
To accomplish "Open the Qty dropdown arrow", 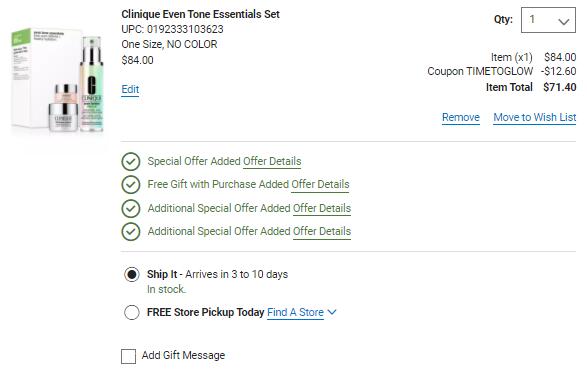I will pyautogui.click(x=563, y=21).
